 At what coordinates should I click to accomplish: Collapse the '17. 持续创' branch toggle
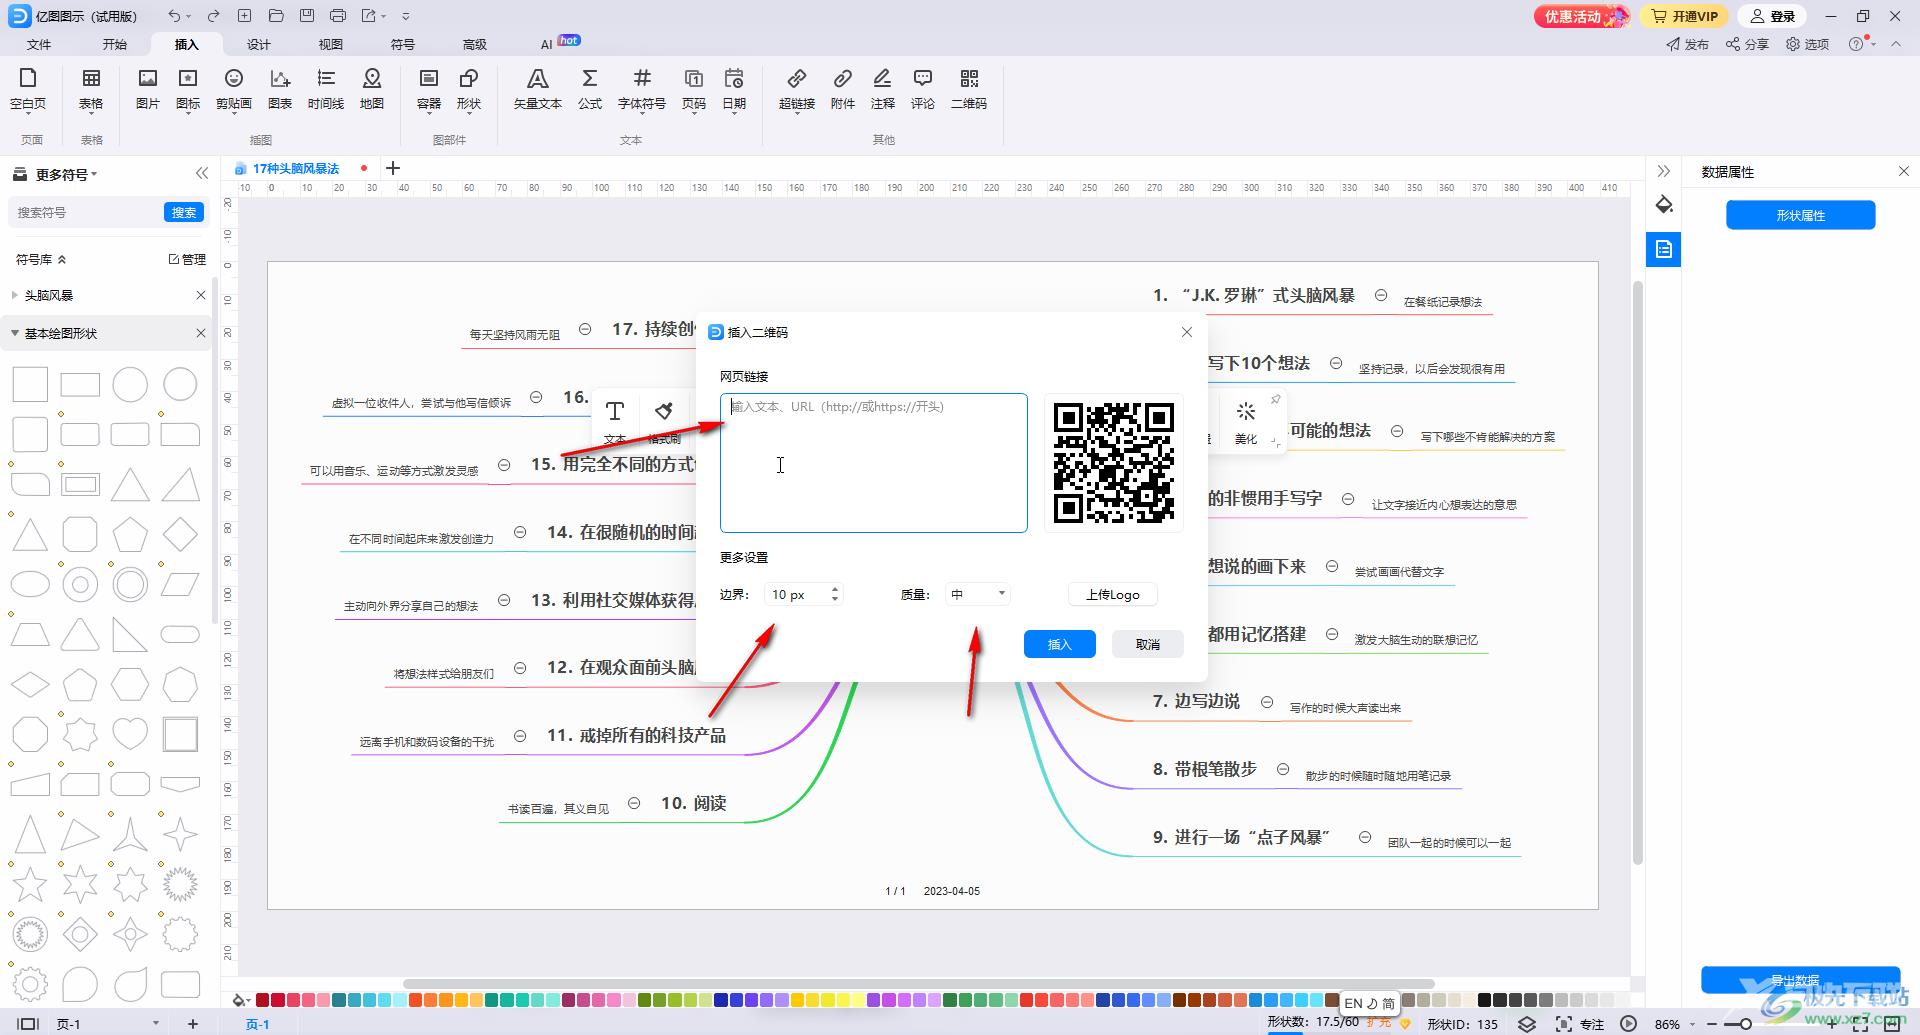pos(585,329)
